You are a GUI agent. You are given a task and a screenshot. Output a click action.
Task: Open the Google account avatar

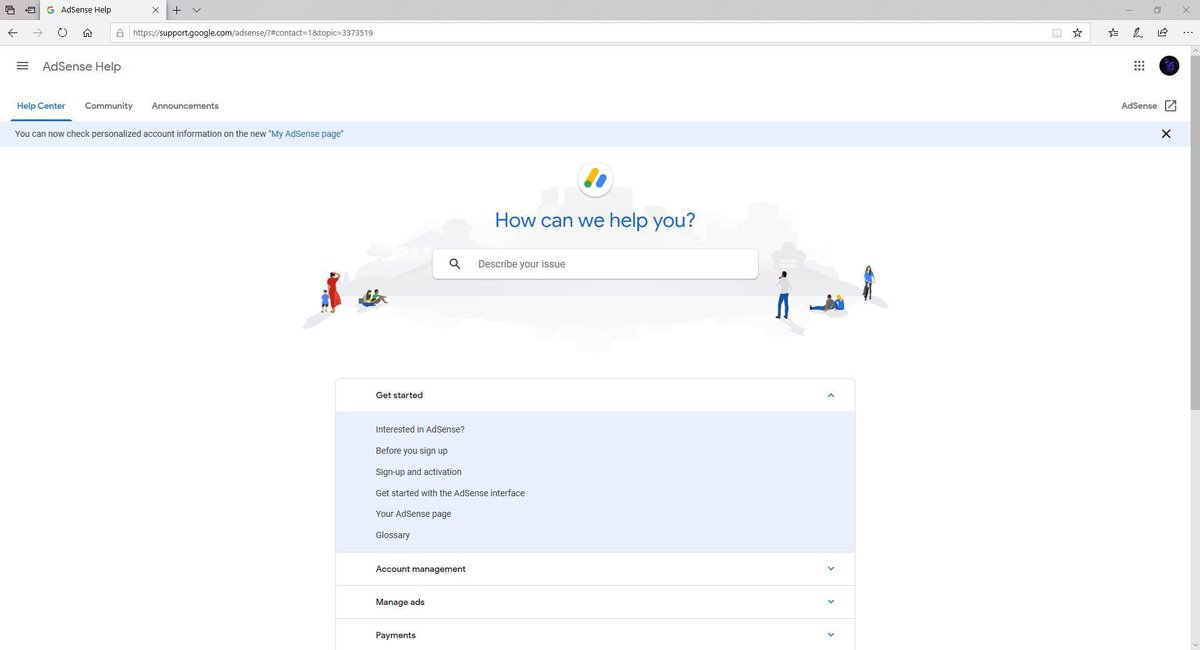coord(1169,66)
